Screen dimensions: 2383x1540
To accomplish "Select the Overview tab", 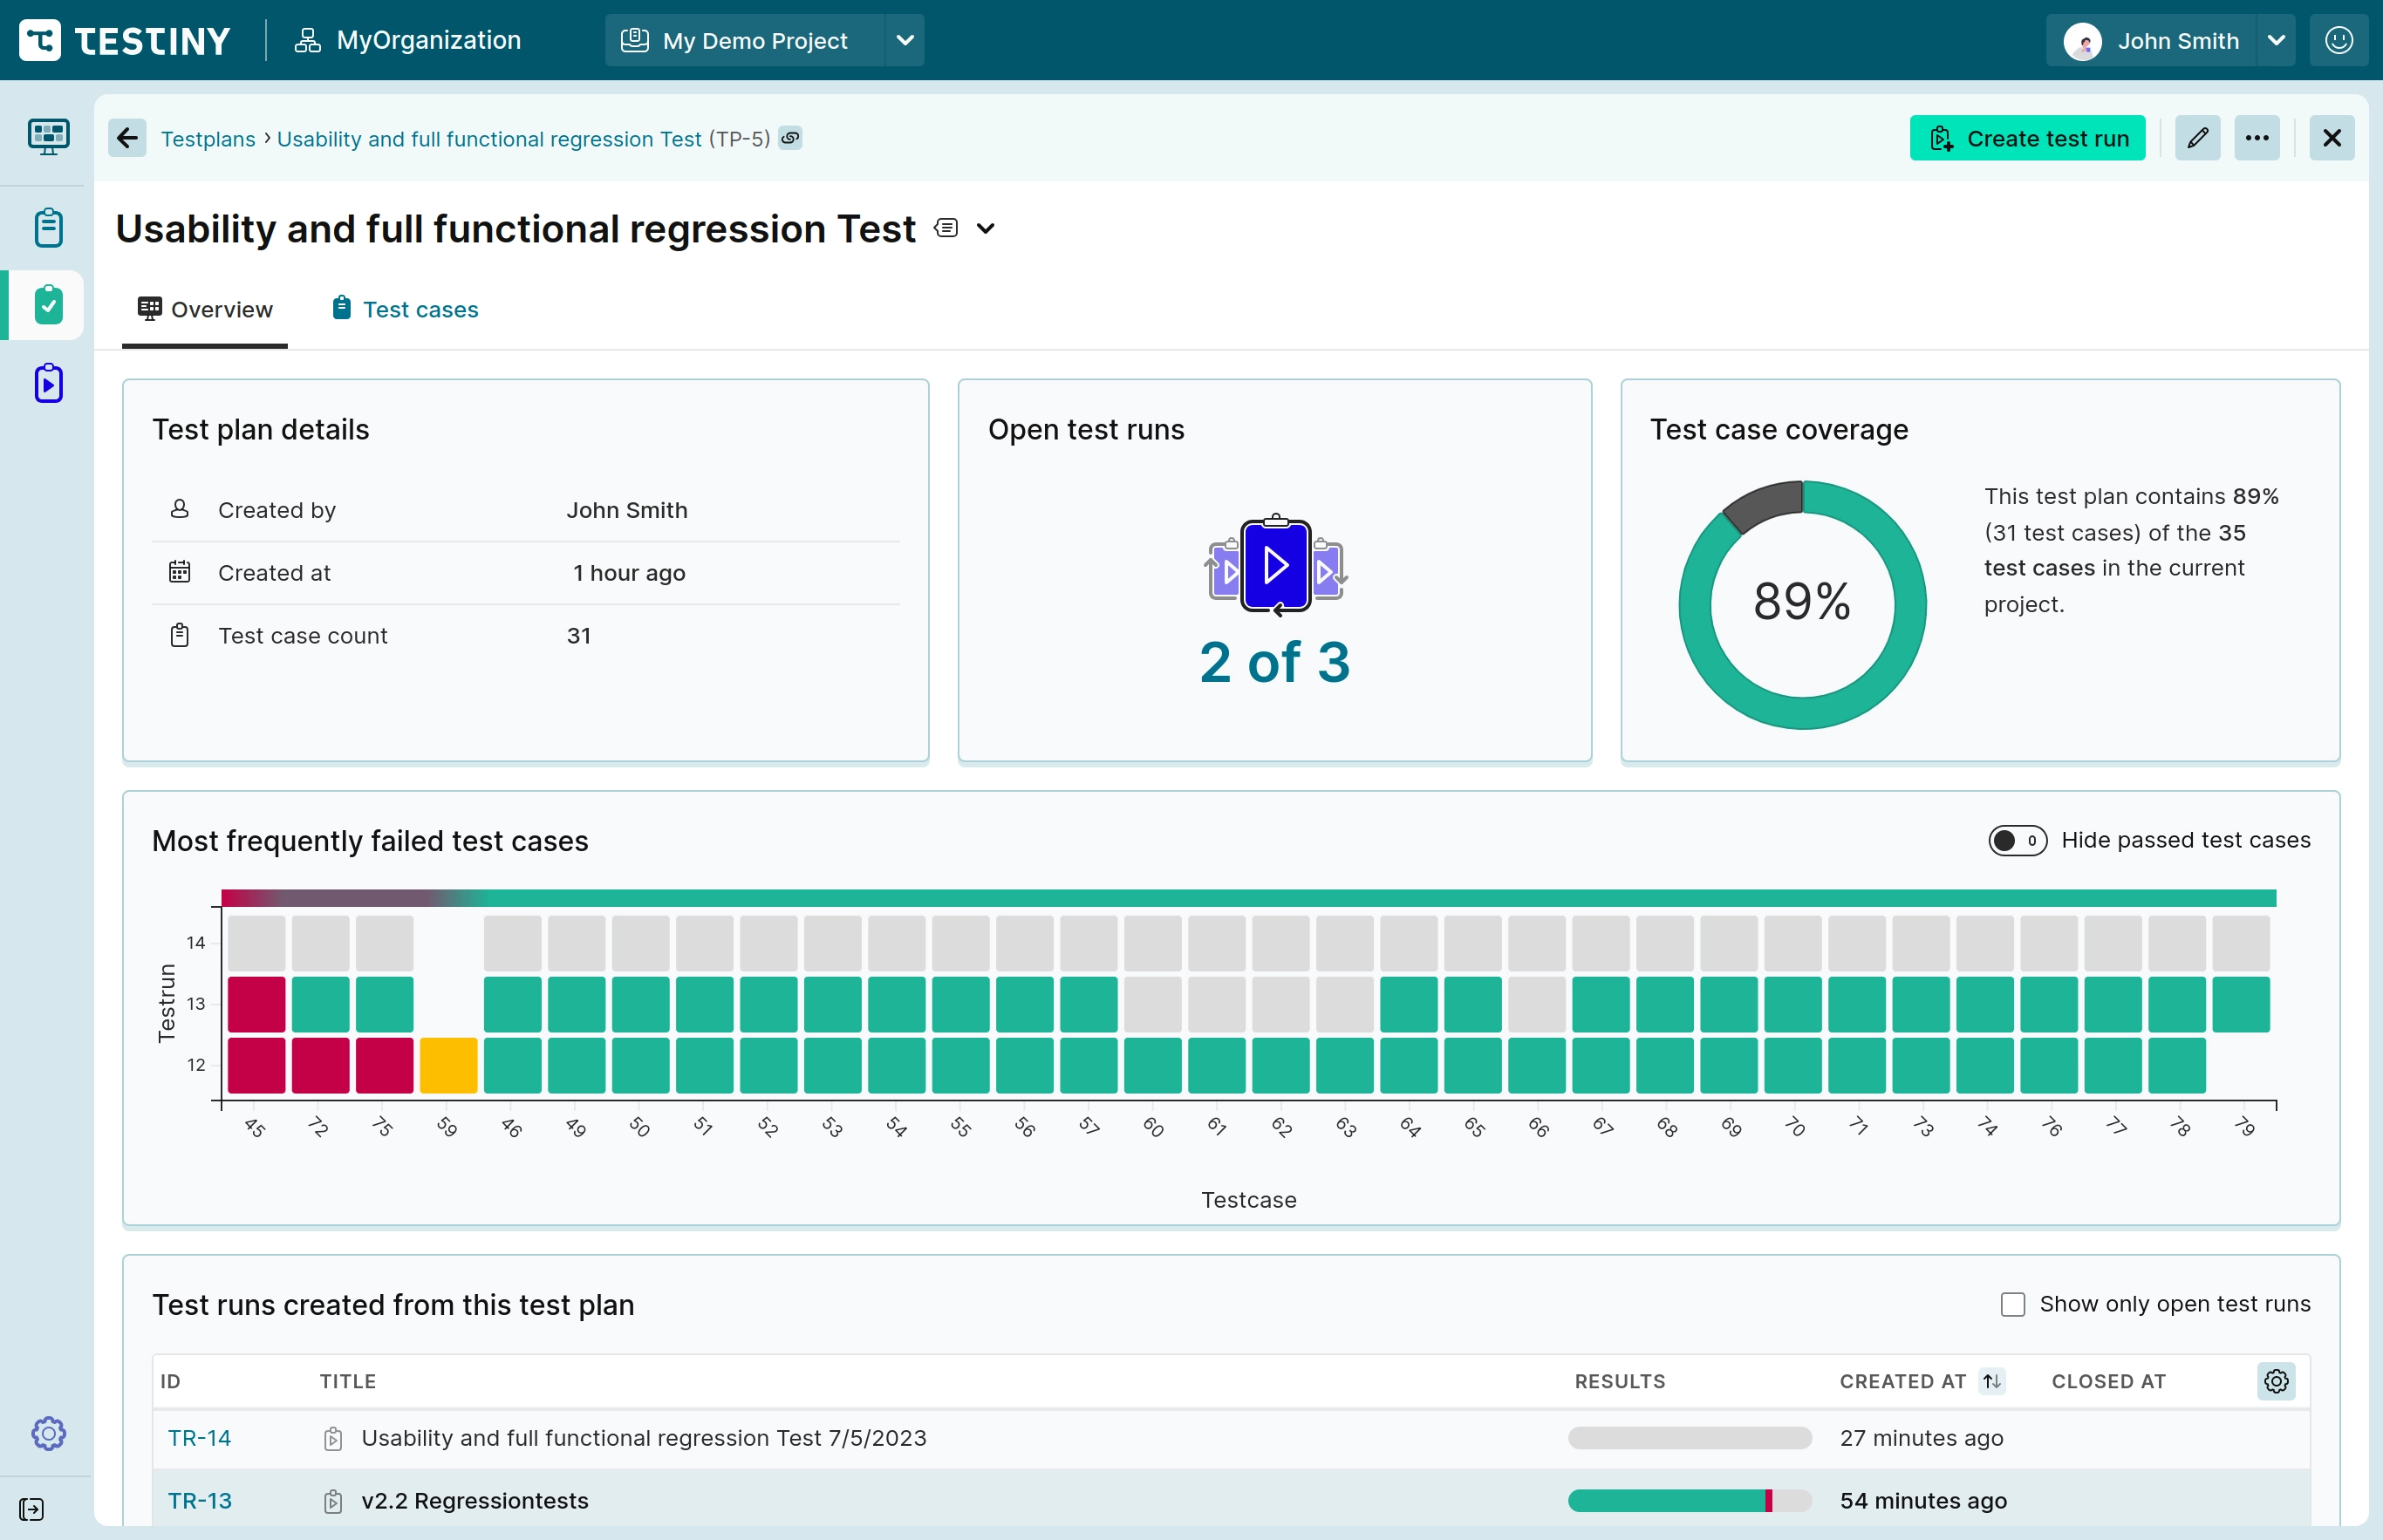I will click(x=221, y=309).
